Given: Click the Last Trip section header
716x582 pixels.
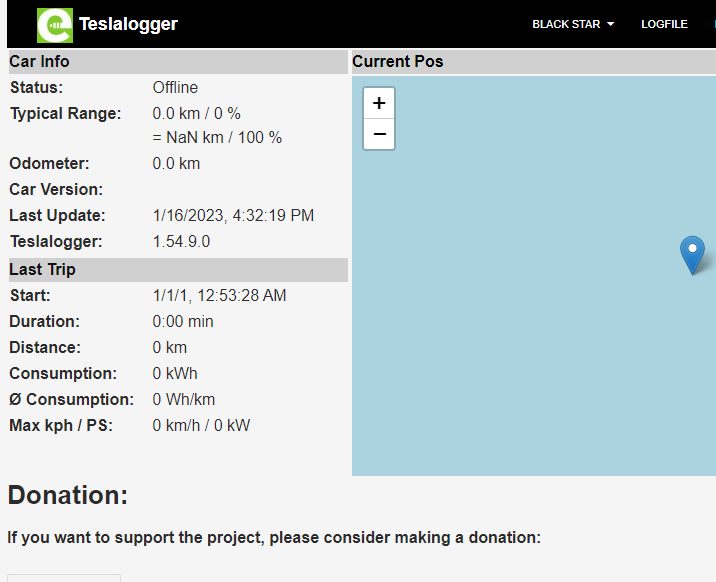Looking at the screenshot, I should pyautogui.click(x=178, y=269).
